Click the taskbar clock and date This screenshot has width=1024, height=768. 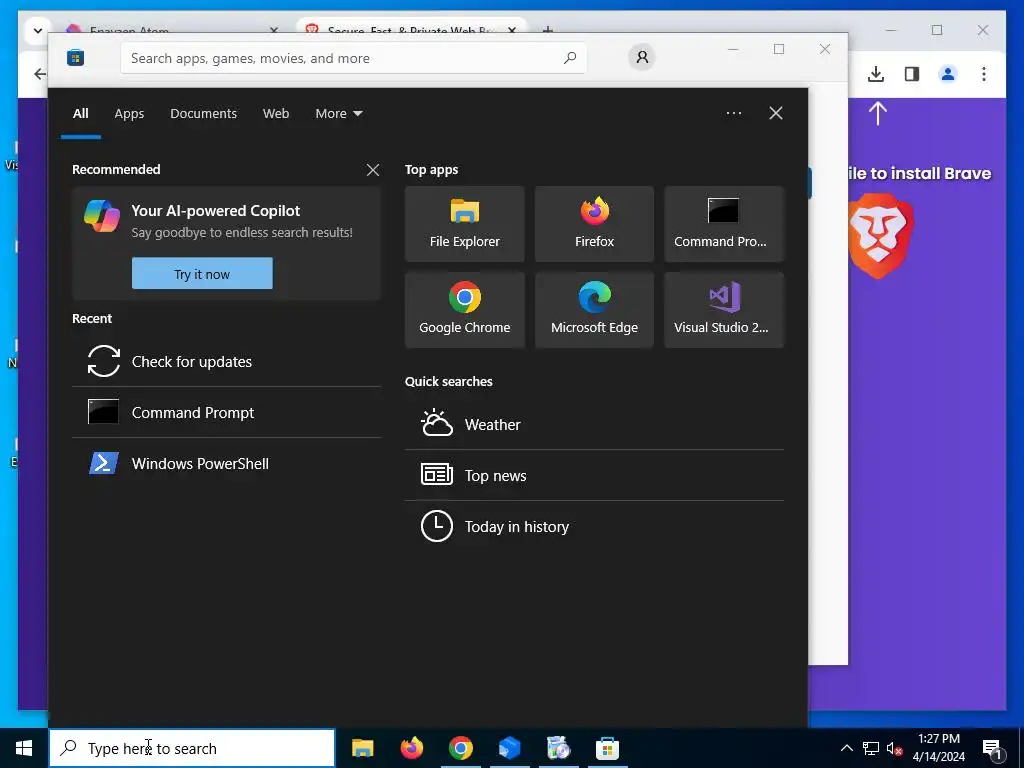click(x=938, y=748)
